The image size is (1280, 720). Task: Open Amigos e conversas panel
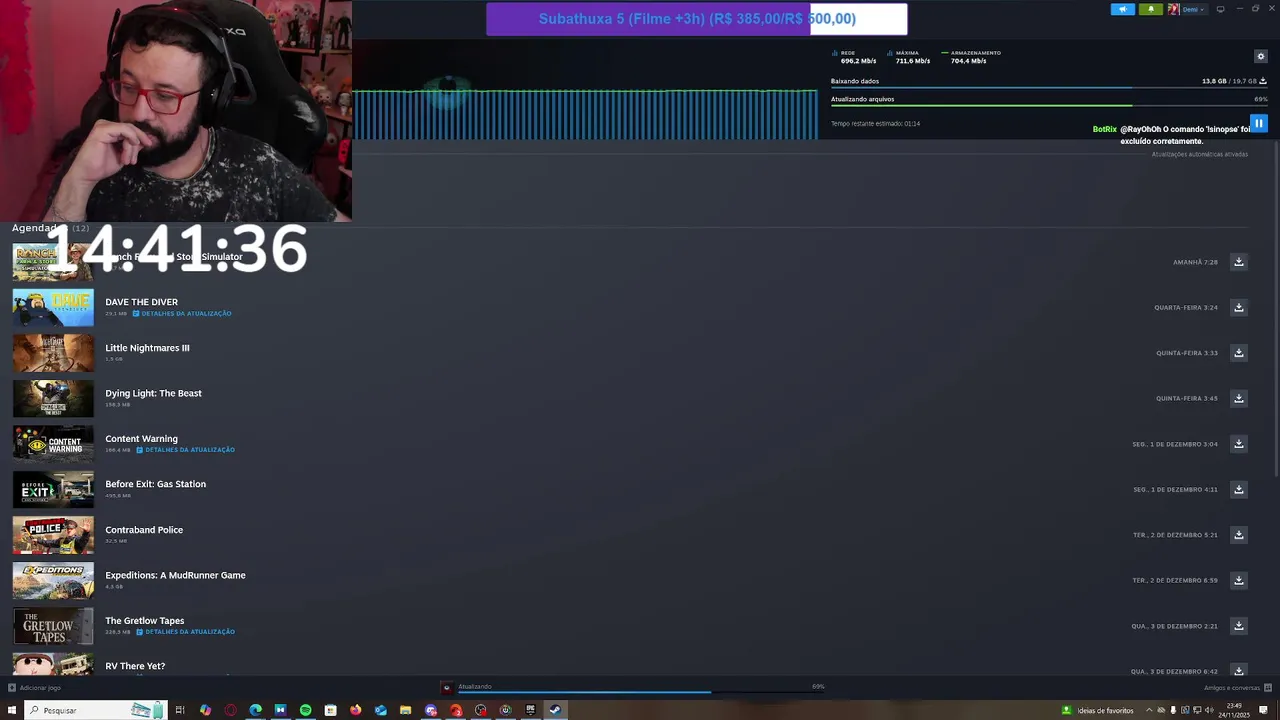(x=1238, y=688)
